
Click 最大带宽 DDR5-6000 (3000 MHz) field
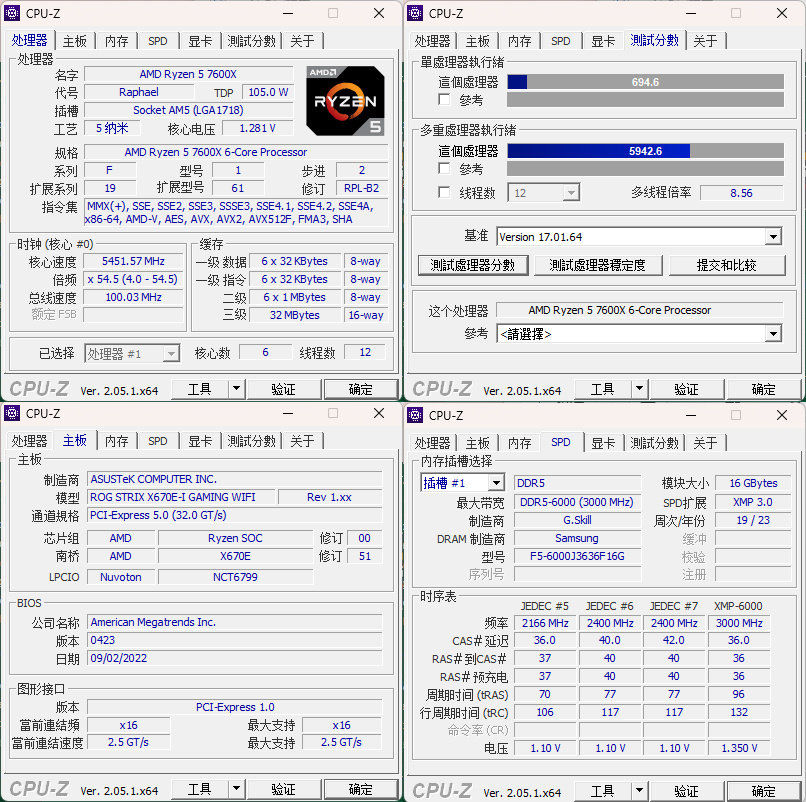577,502
